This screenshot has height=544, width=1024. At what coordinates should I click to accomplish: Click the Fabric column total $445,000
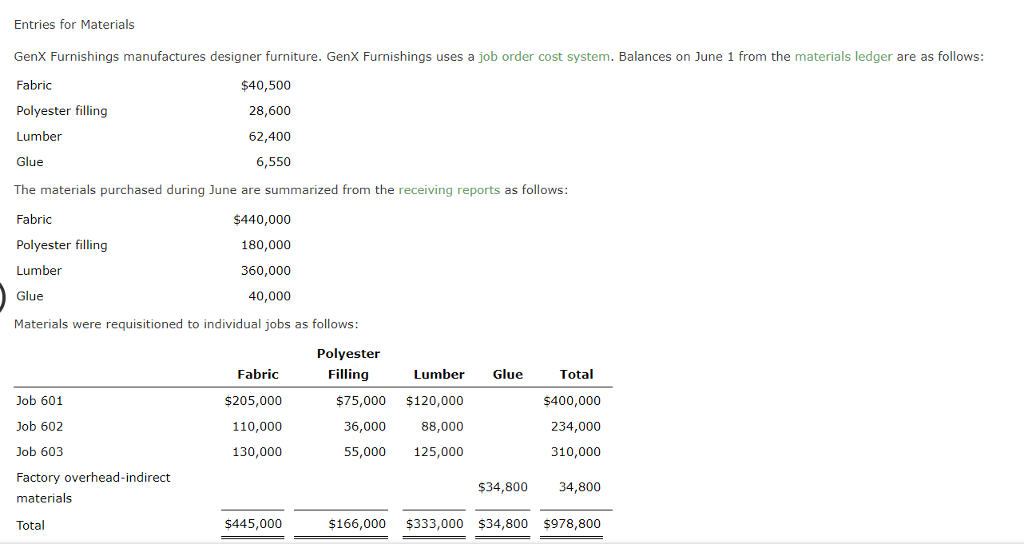pyautogui.click(x=253, y=524)
